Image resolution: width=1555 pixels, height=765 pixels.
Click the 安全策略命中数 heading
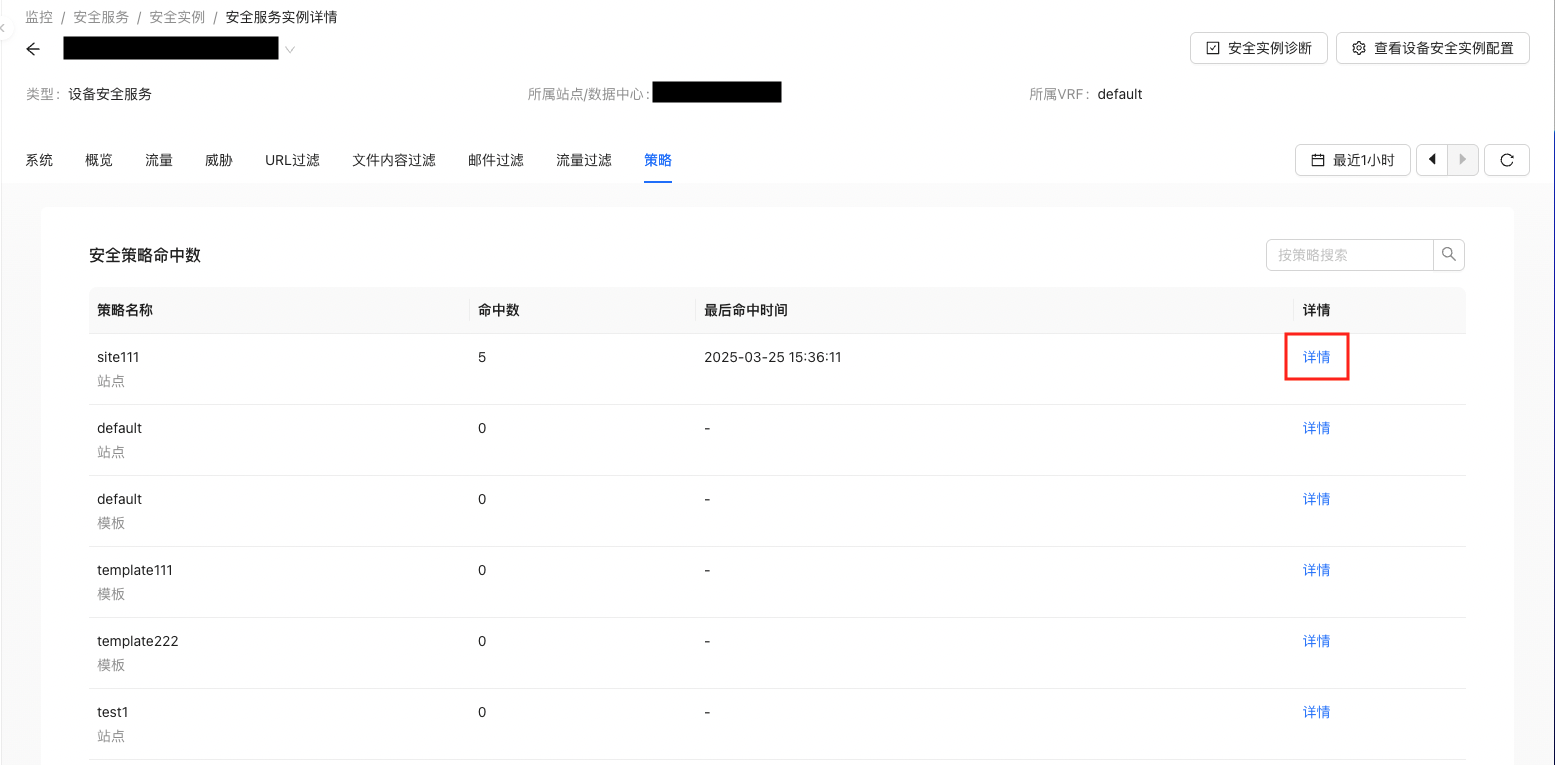point(145,255)
